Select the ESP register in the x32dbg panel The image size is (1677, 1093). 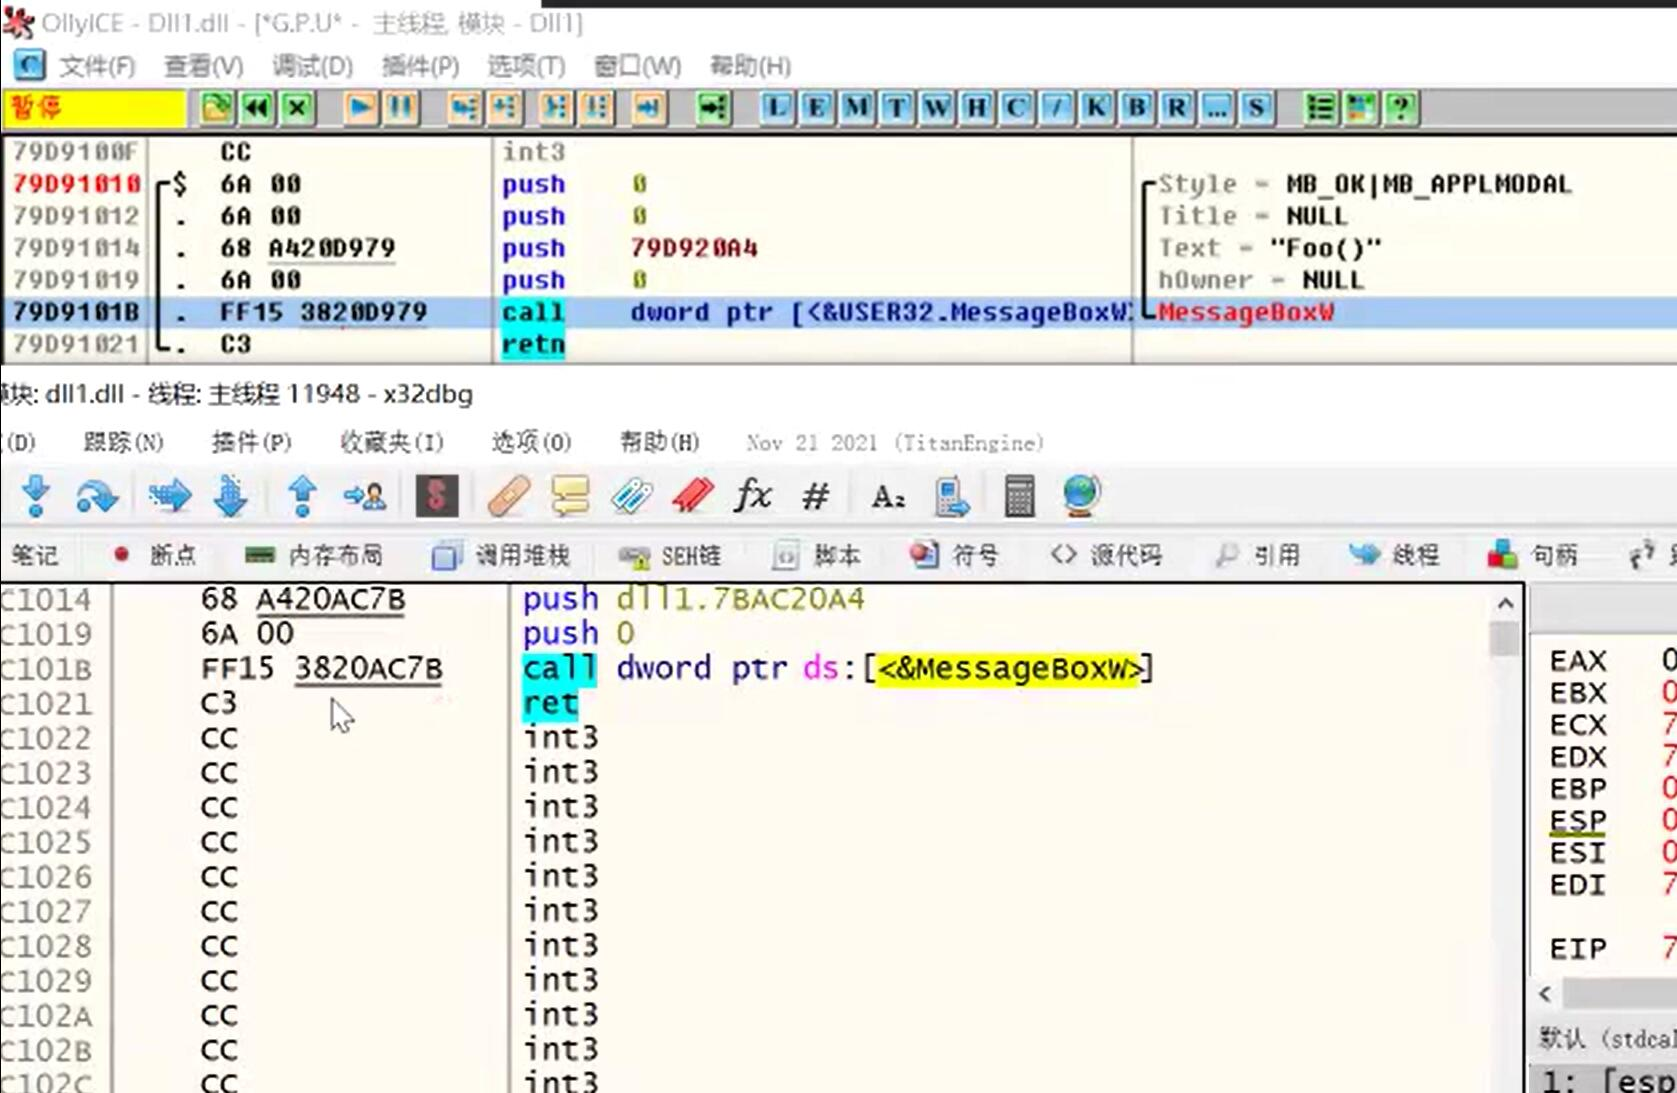point(1577,821)
